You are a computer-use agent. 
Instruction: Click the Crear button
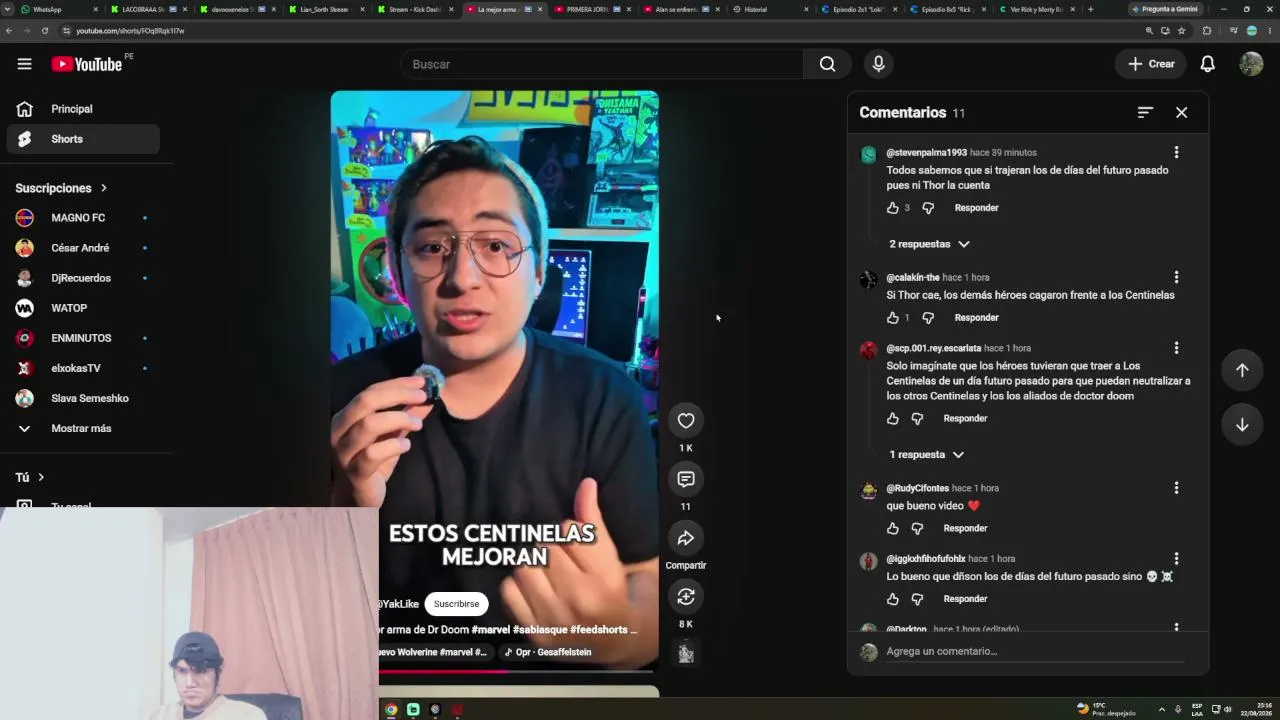(x=1151, y=64)
